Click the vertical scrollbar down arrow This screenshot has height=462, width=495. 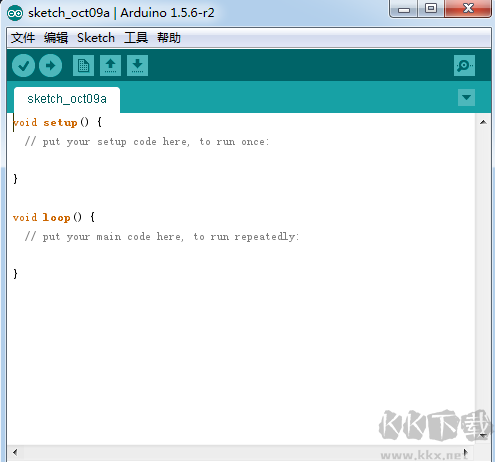tap(483, 435)
